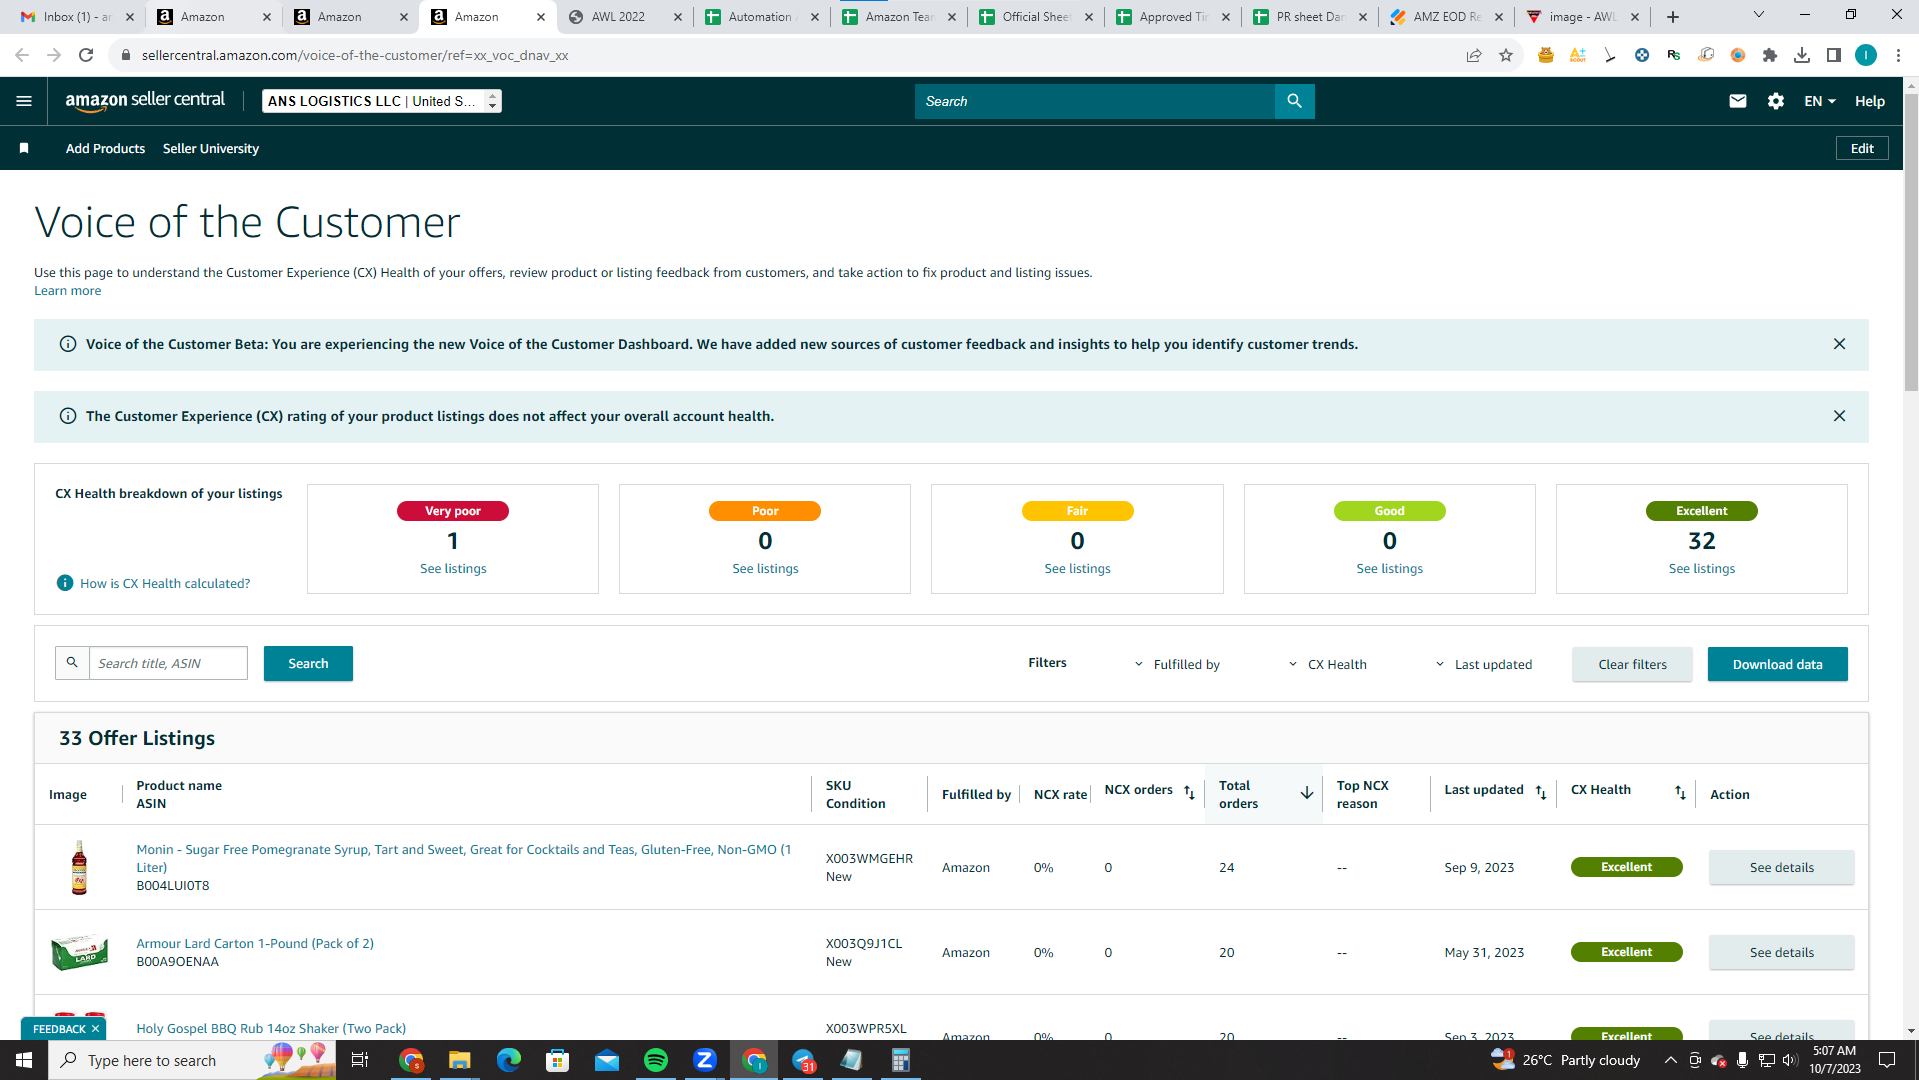The image size is (1919, 1080).
Task: Click the Search button for listings
Action: [x=308, y=663]
